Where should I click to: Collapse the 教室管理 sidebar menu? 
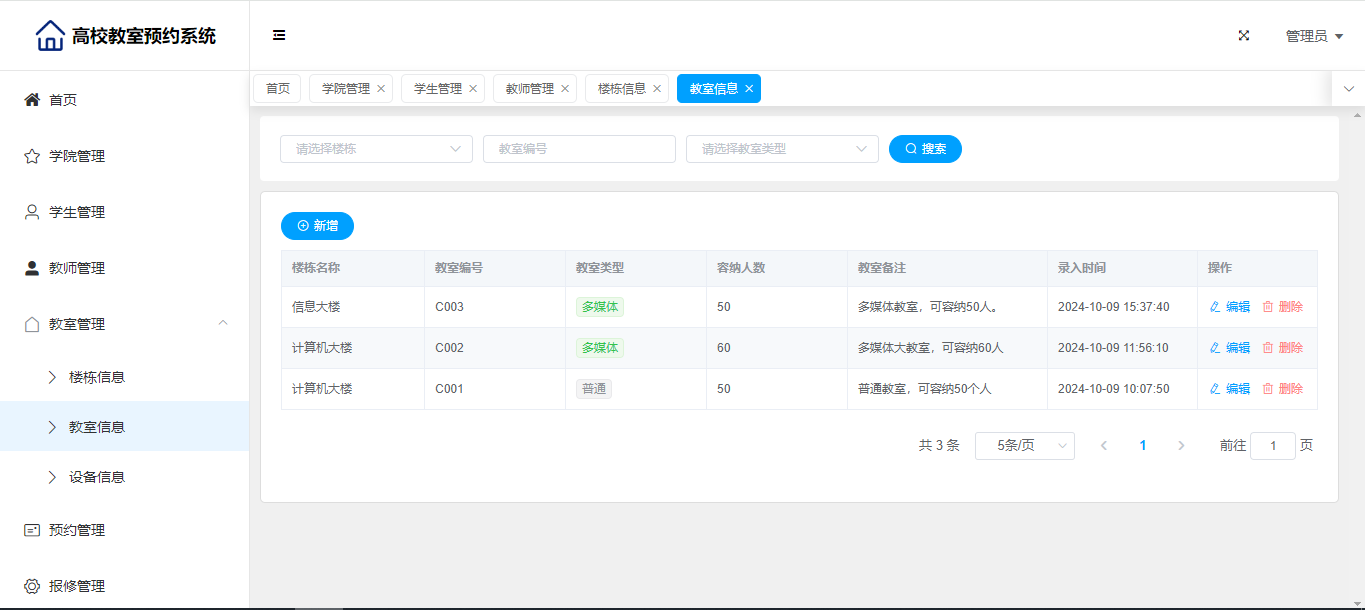[223, 323]
